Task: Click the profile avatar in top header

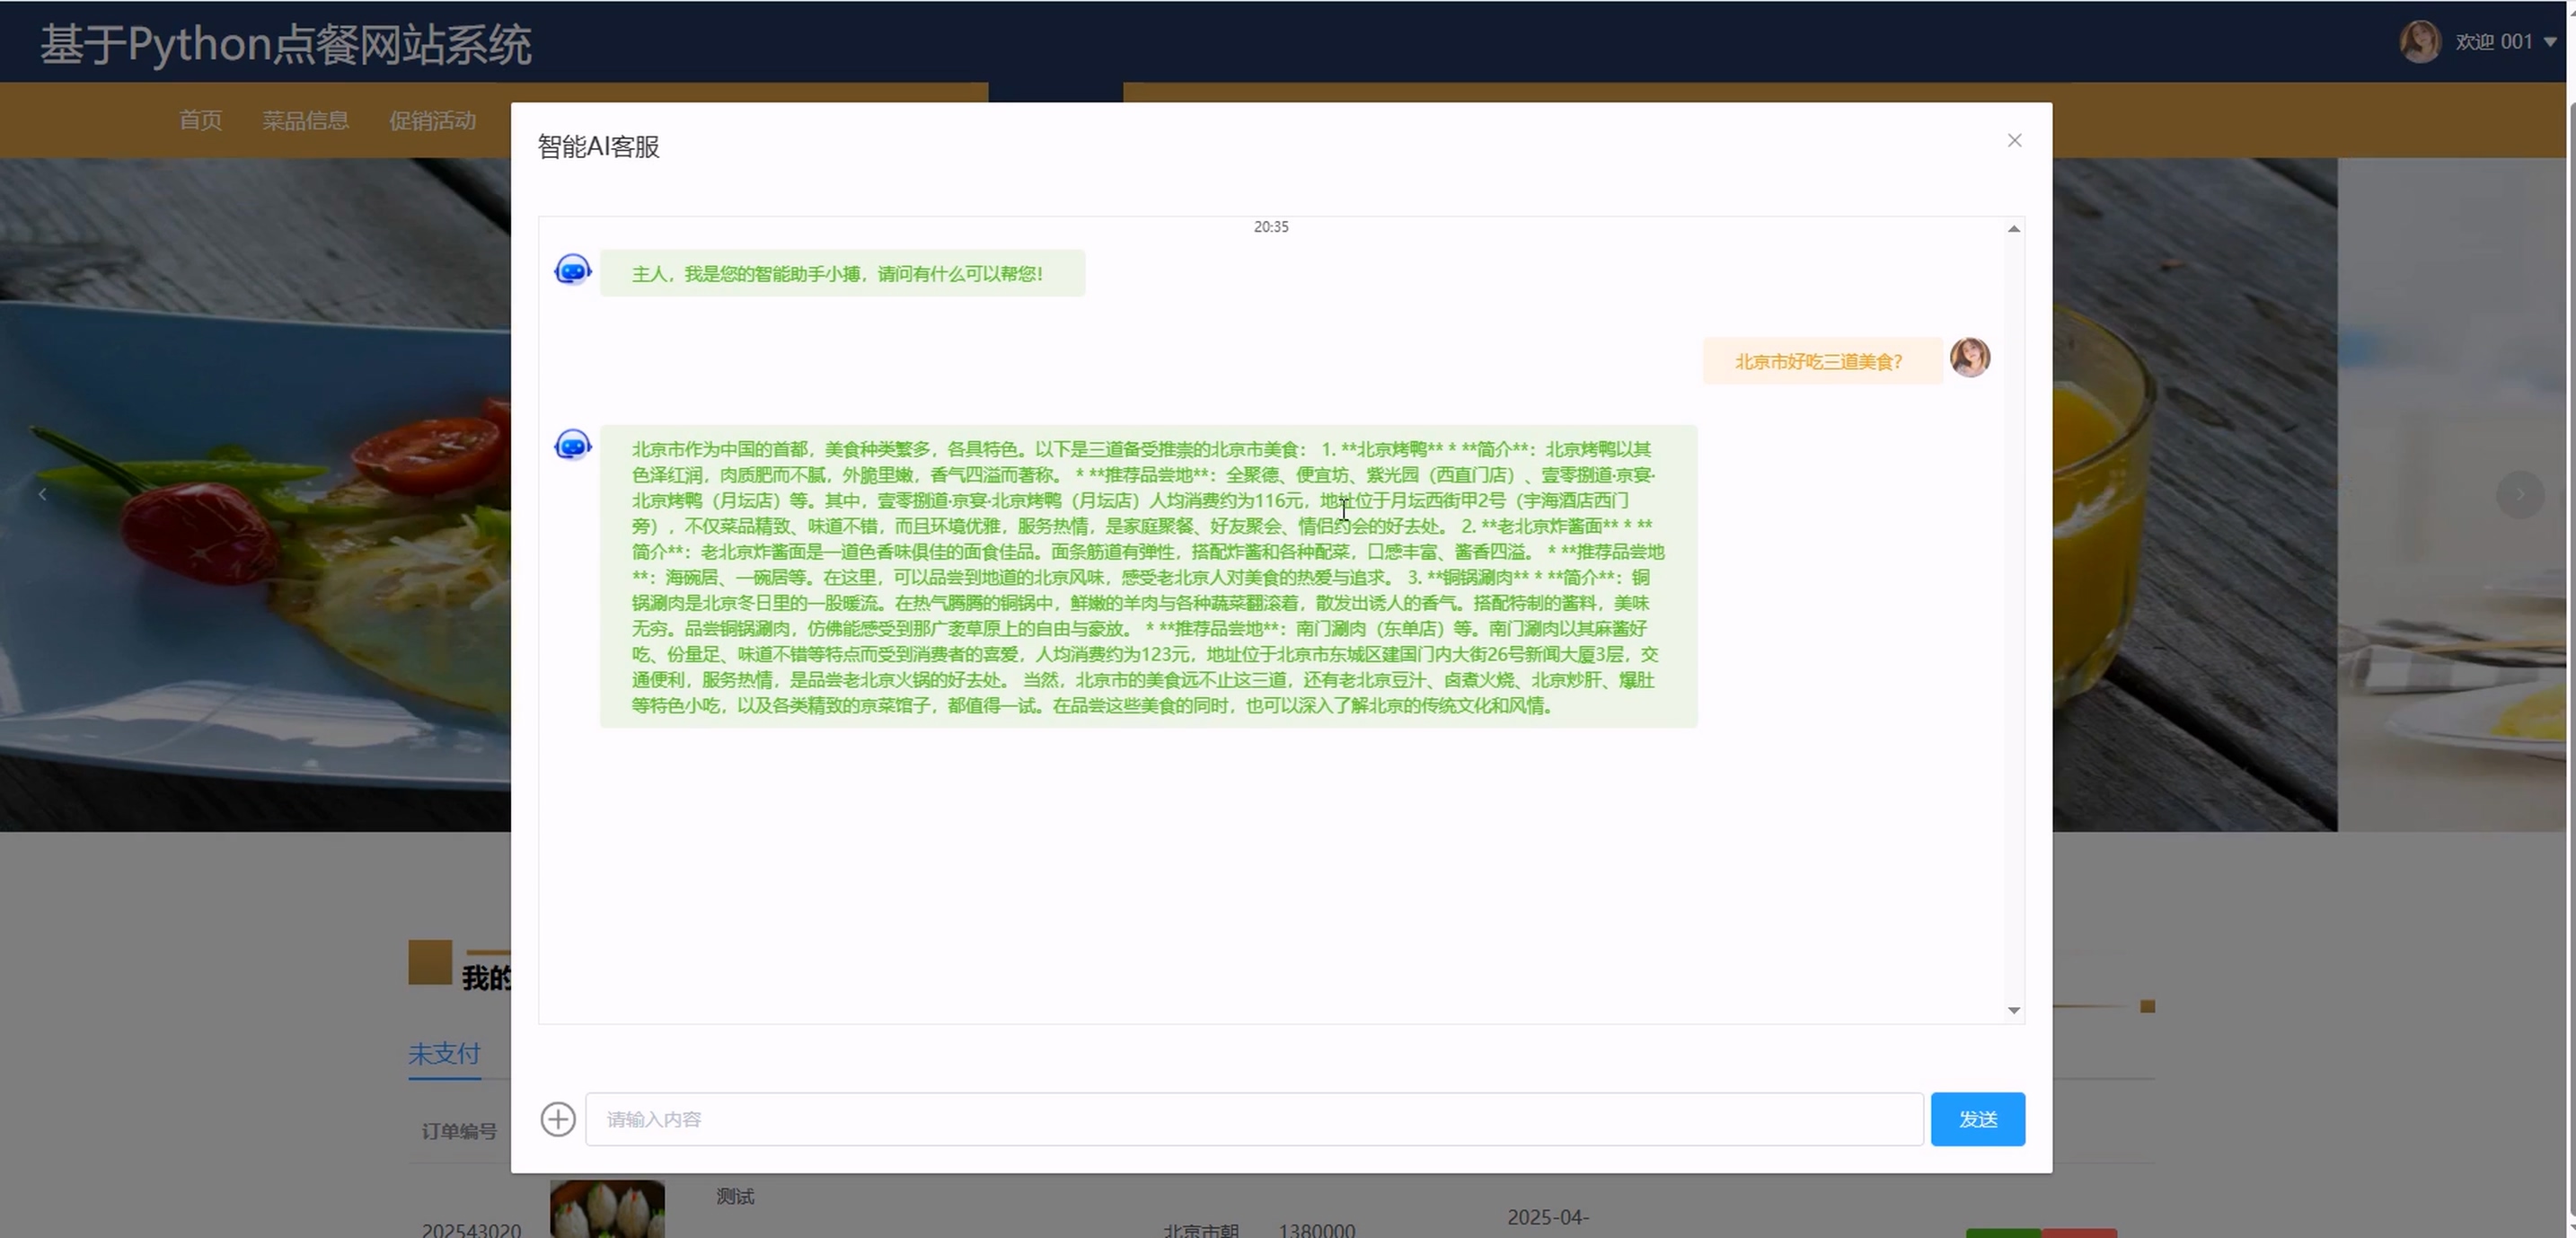Action: pos(2419,42)
